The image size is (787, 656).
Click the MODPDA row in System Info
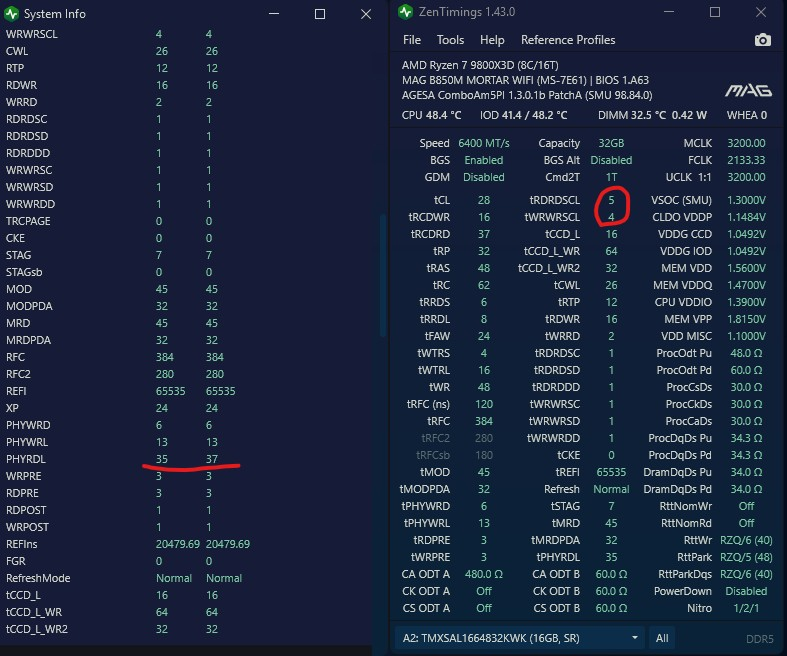[112, 306]
